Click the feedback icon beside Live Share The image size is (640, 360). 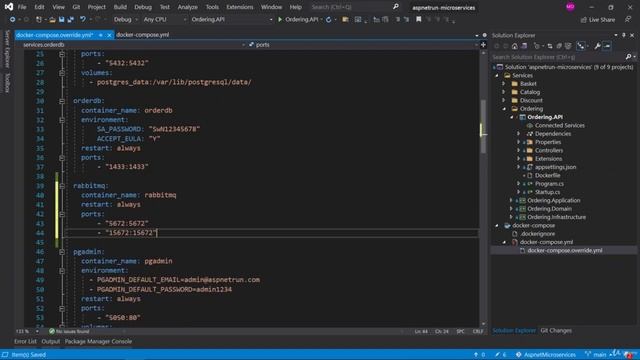tap(628, 19)
